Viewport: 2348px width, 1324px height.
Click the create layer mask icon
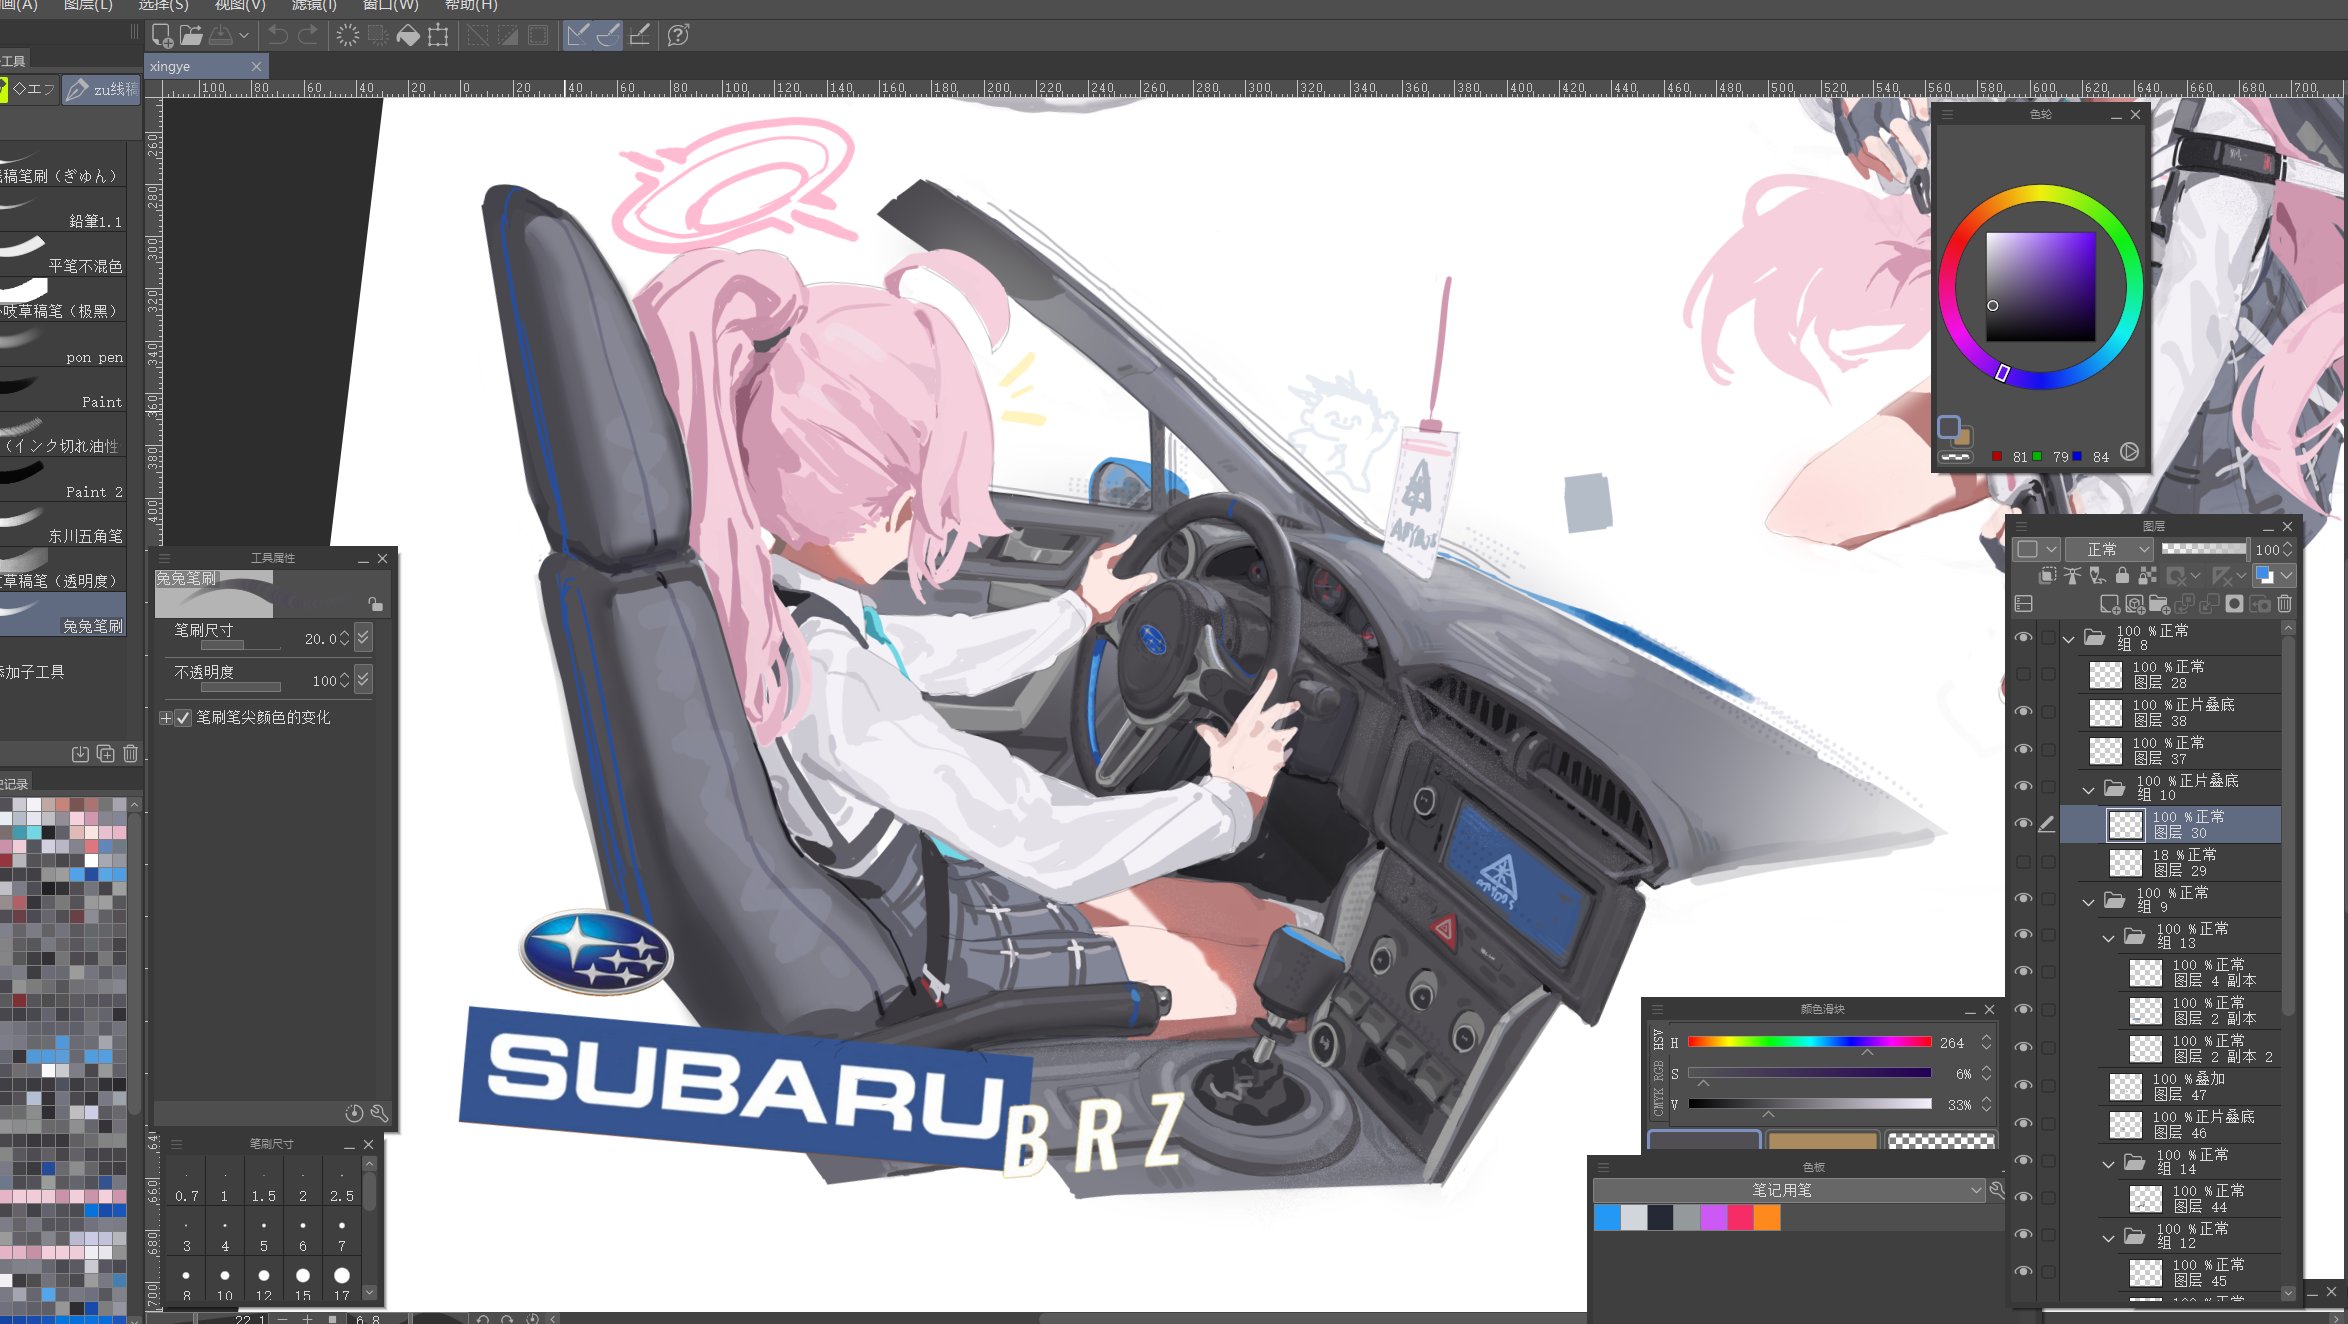[2234, 604]
